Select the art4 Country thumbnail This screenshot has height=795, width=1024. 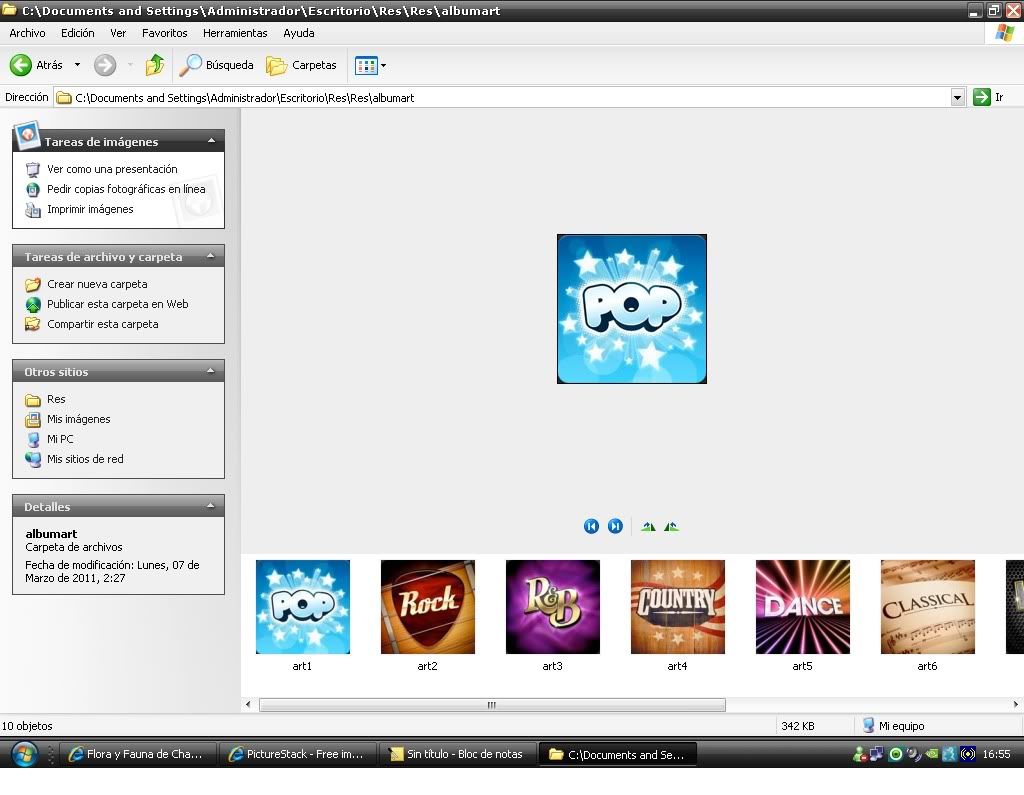pos(678,607)
